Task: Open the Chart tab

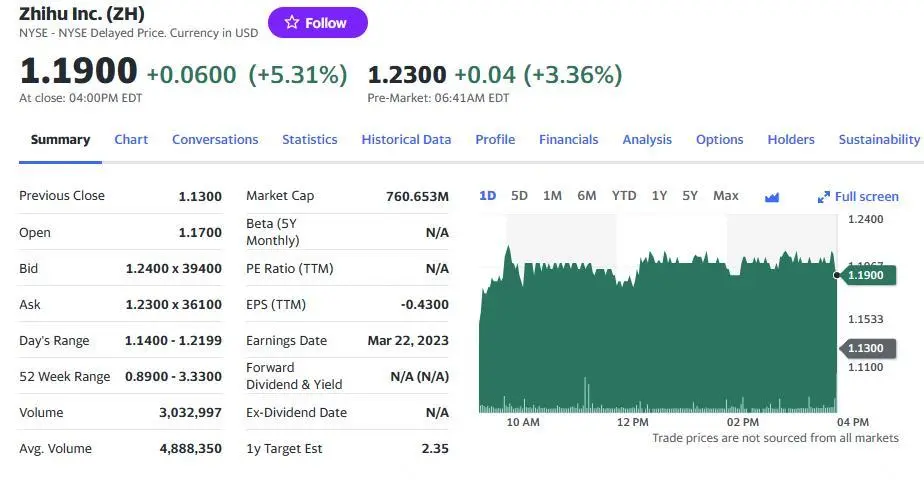Action: 131,140
